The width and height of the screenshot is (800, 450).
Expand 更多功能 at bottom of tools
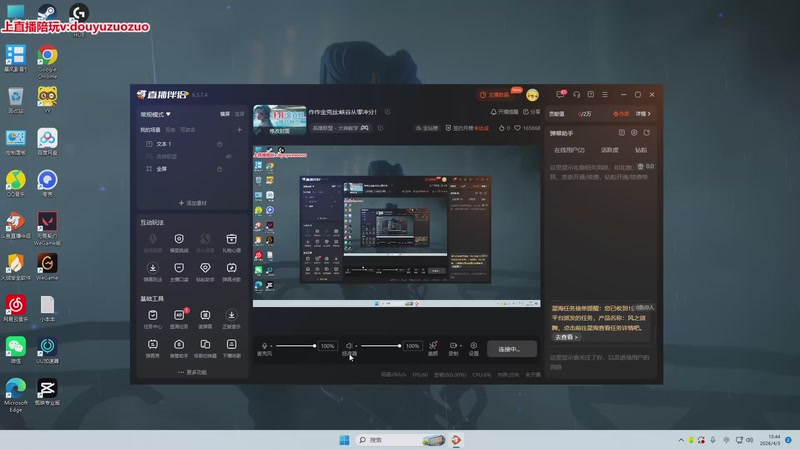[193, 372]
